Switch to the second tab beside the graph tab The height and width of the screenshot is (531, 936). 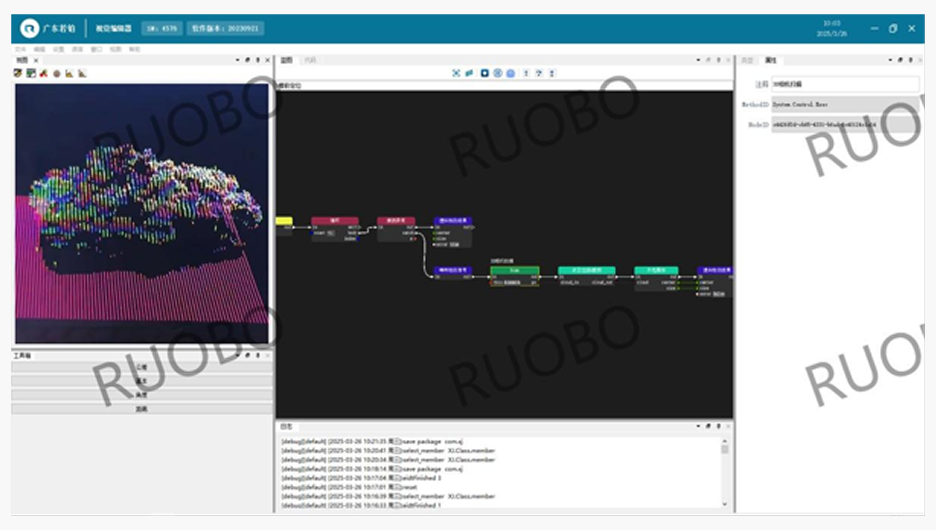coord(310,60)
